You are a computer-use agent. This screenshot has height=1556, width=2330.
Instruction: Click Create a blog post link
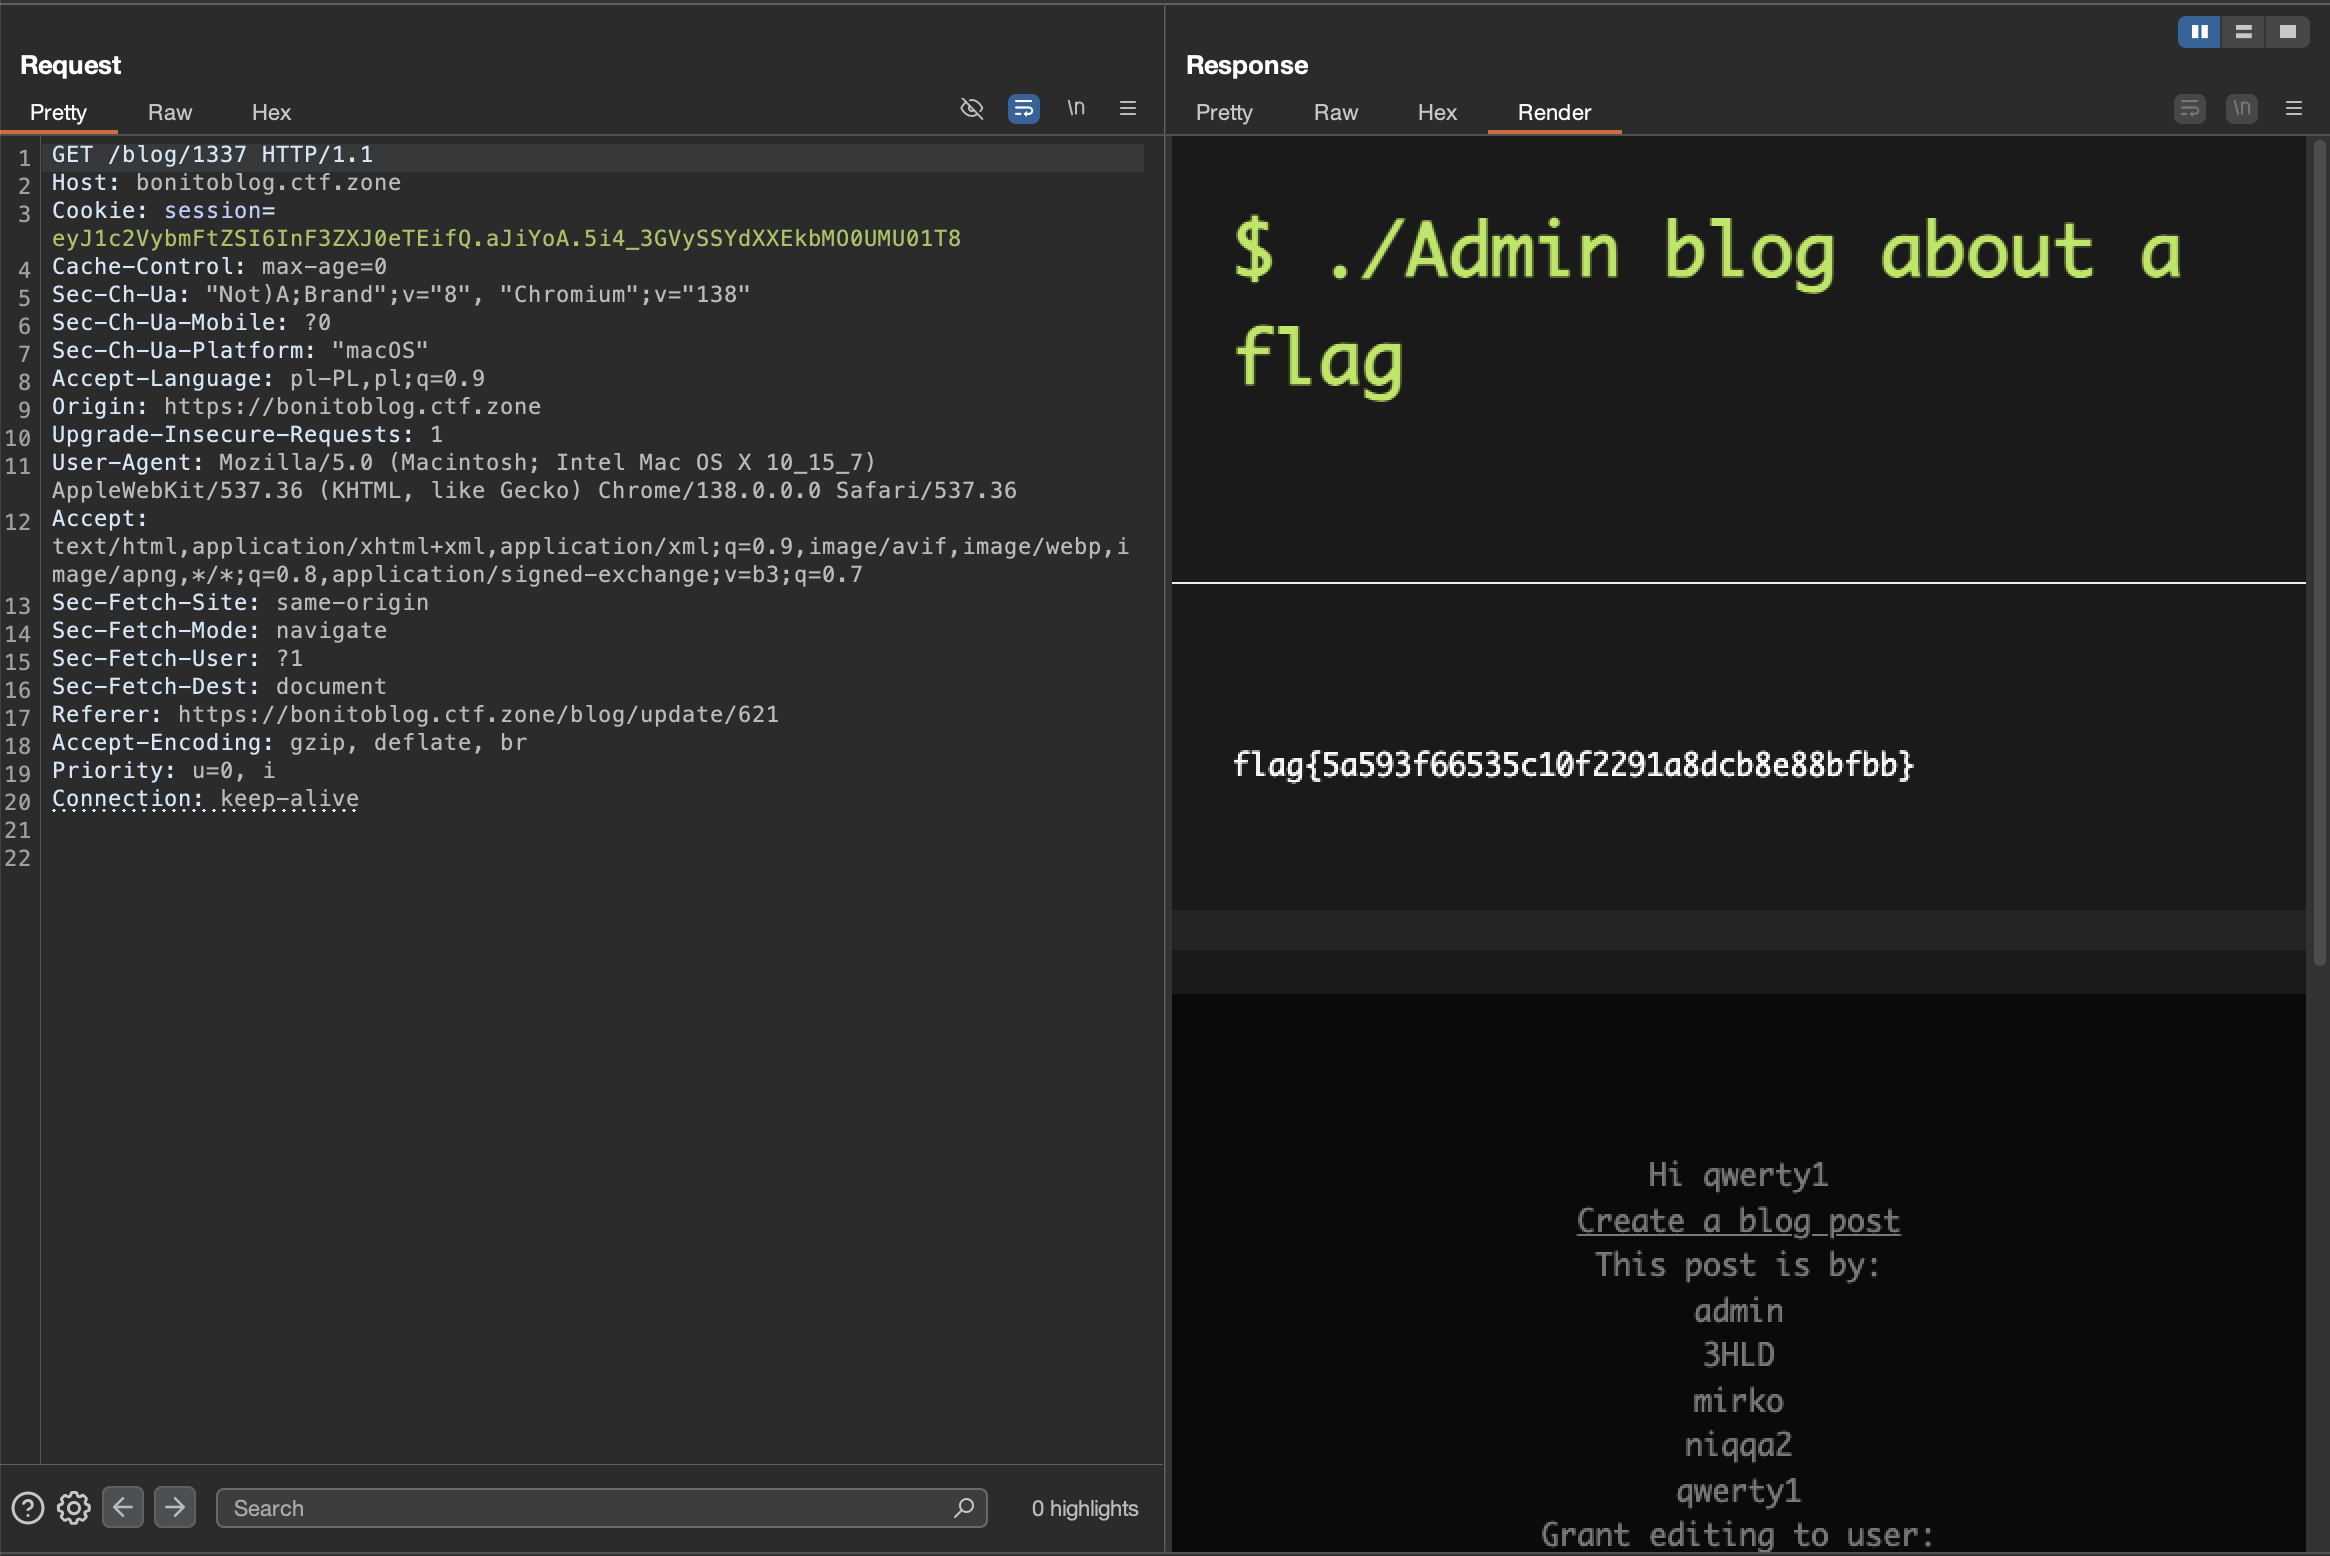coord(1738,1221)
